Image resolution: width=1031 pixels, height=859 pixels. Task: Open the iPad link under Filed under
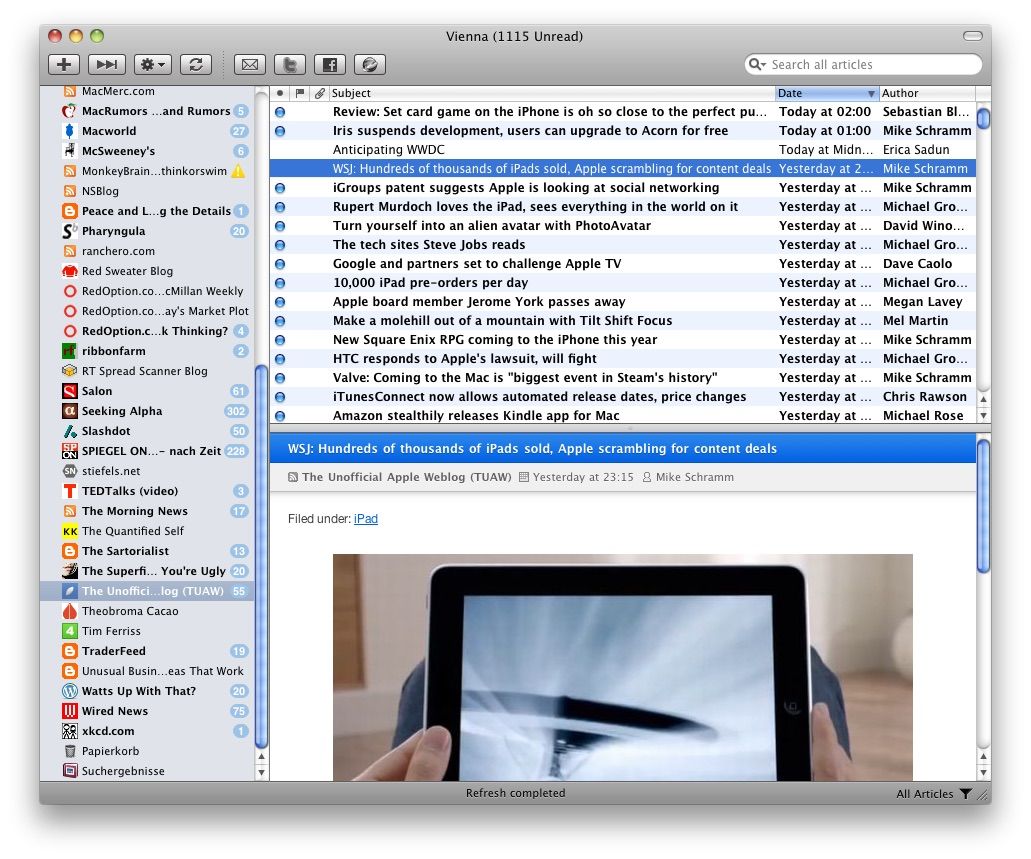coord(366,518)
